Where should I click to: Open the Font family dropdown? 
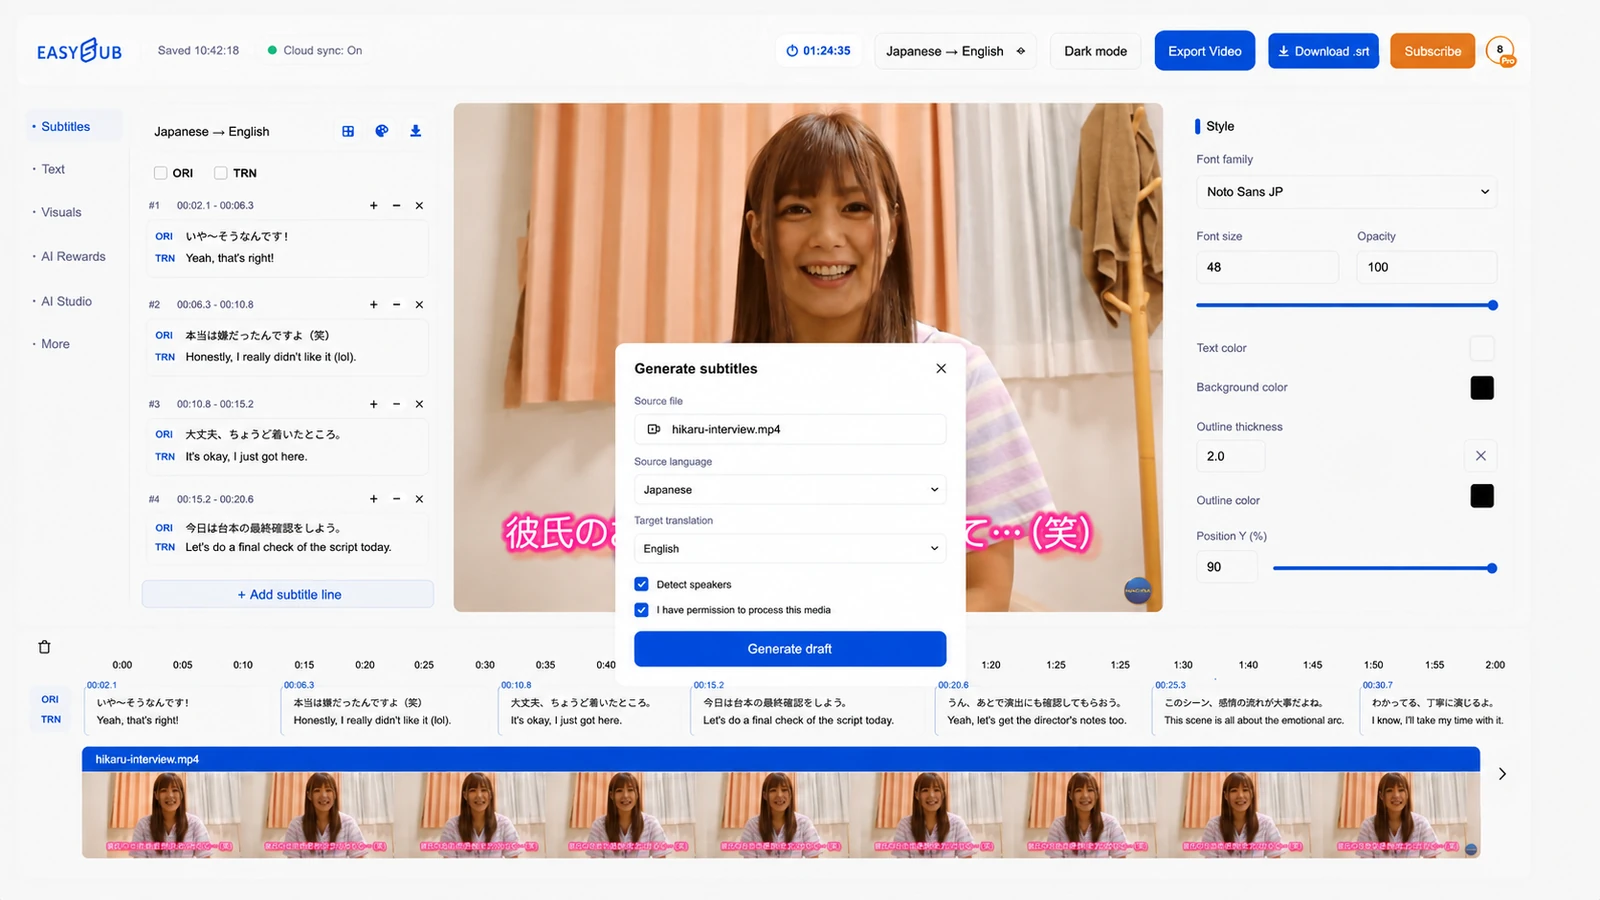[x=1347, y=192]
